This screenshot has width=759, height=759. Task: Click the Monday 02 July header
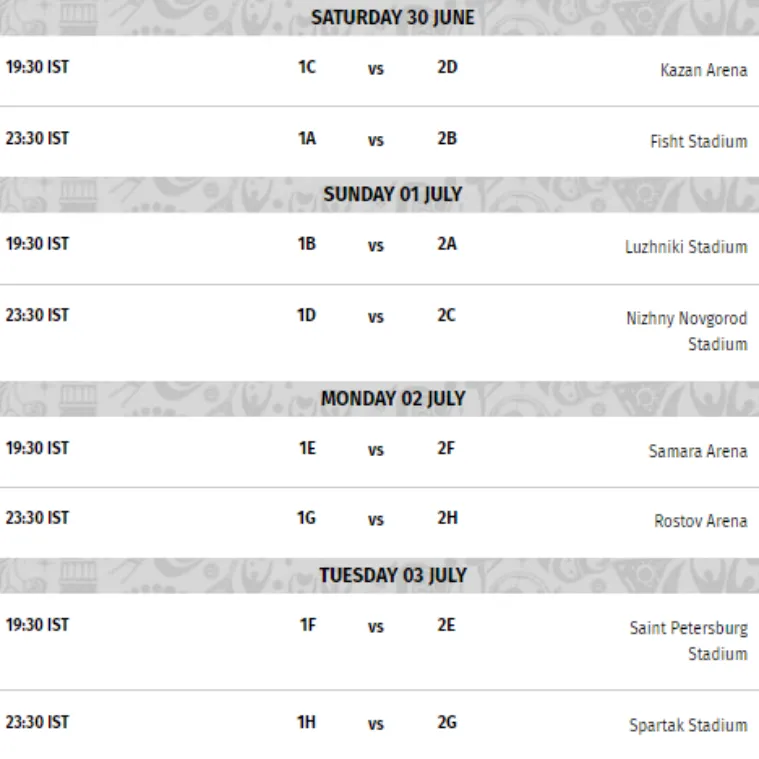tap(393, 399)
